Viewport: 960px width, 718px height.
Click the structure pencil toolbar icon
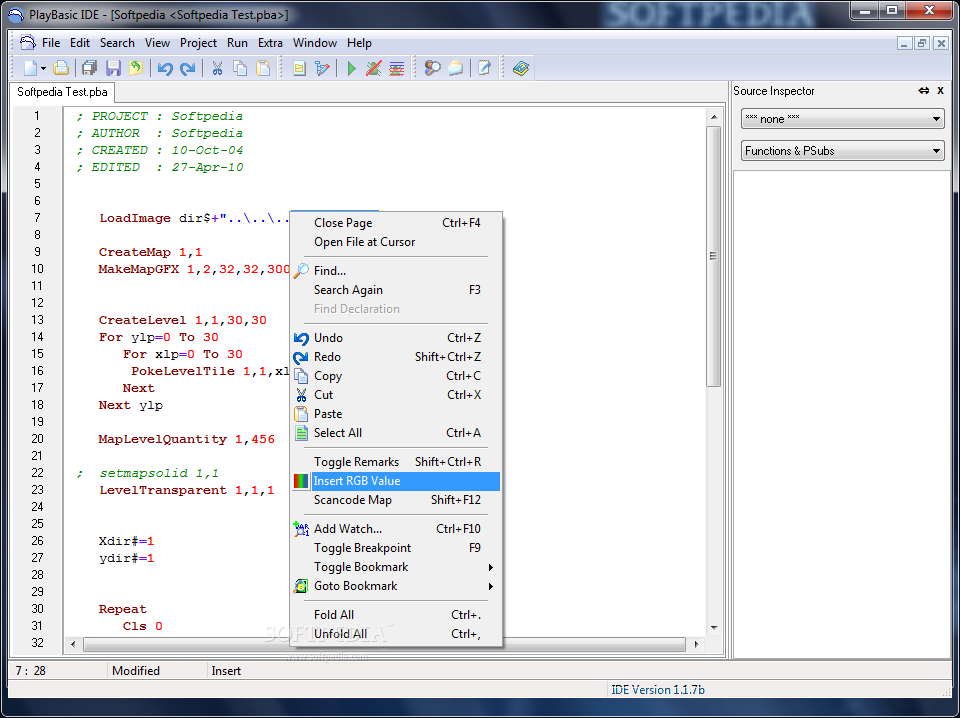(322, 69)
